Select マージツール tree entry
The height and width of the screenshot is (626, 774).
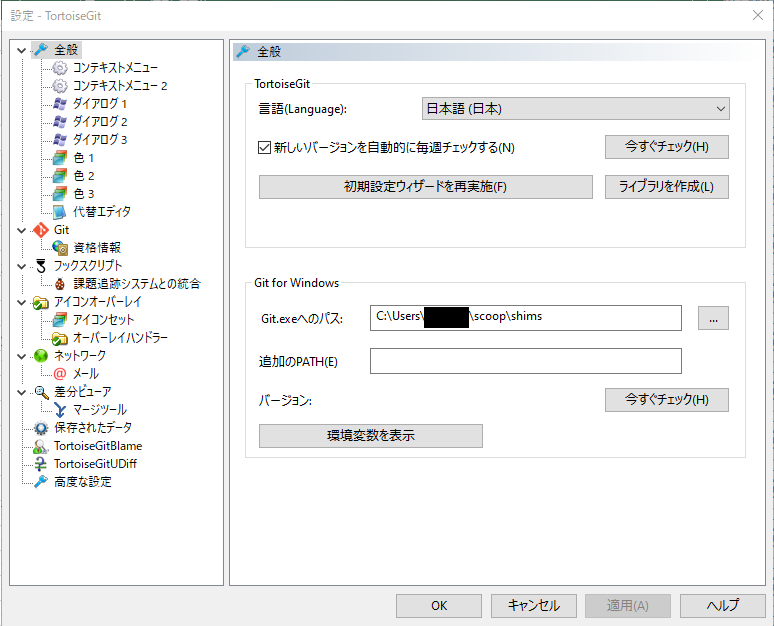(100, 410)
